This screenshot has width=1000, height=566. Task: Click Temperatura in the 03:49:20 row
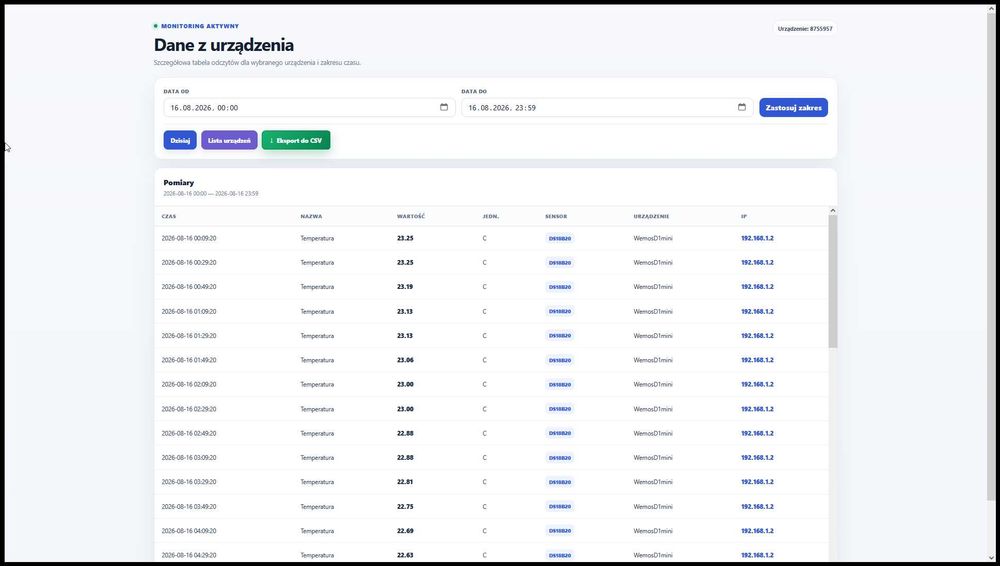point(317,507)
